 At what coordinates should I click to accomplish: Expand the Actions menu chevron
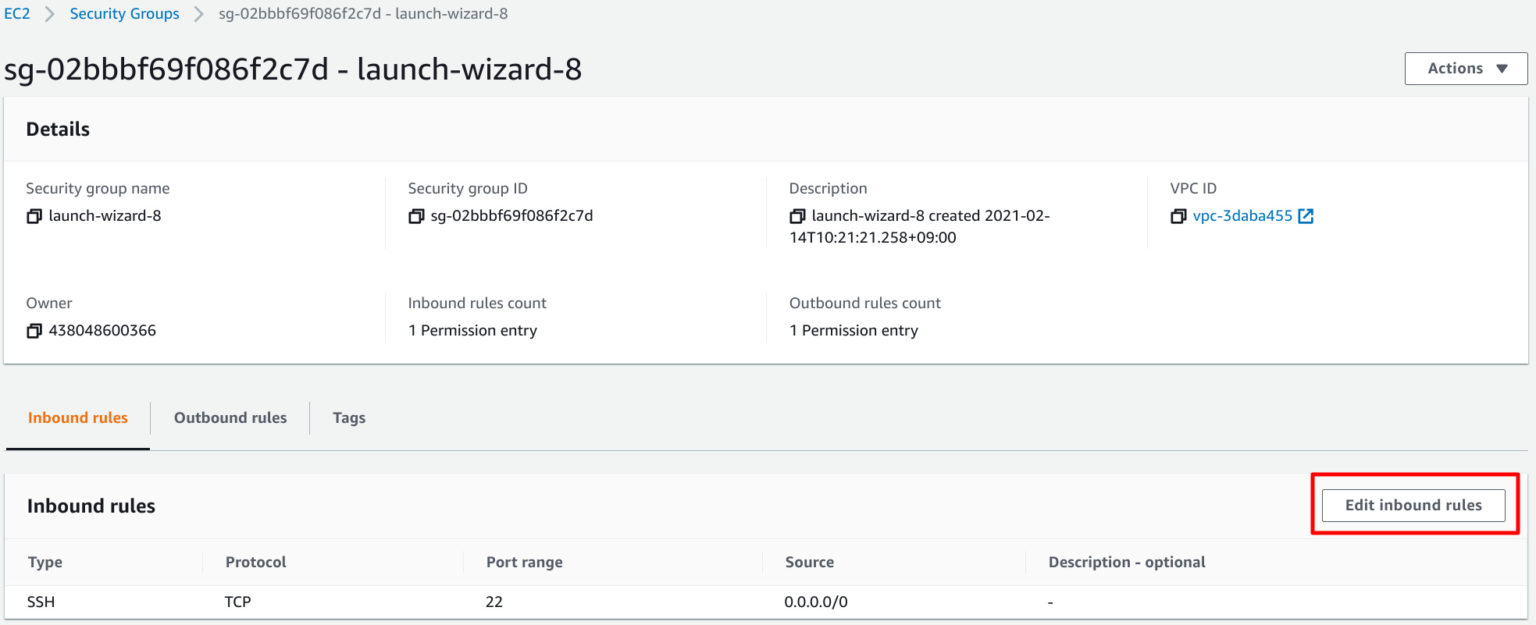pos(1502,69)
